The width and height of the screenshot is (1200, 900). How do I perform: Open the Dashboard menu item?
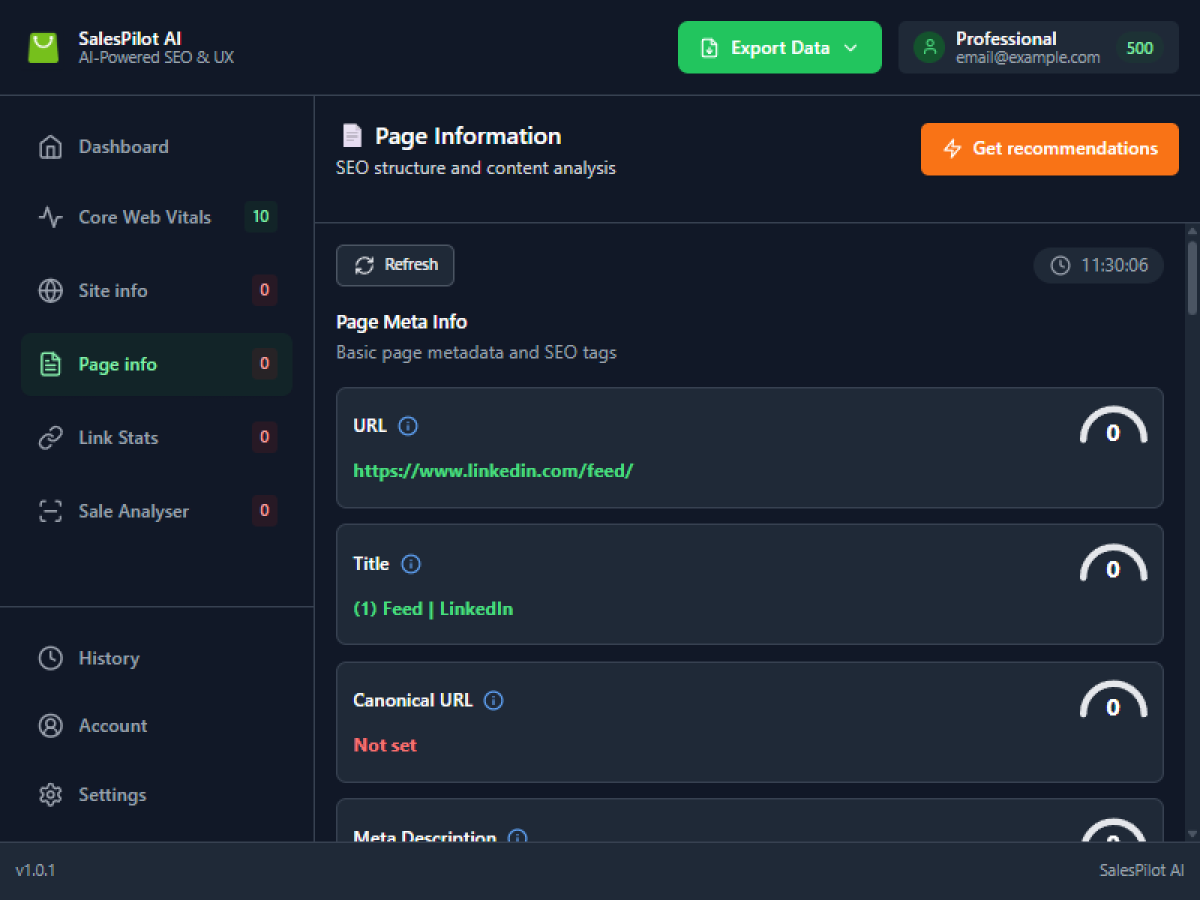123,147
